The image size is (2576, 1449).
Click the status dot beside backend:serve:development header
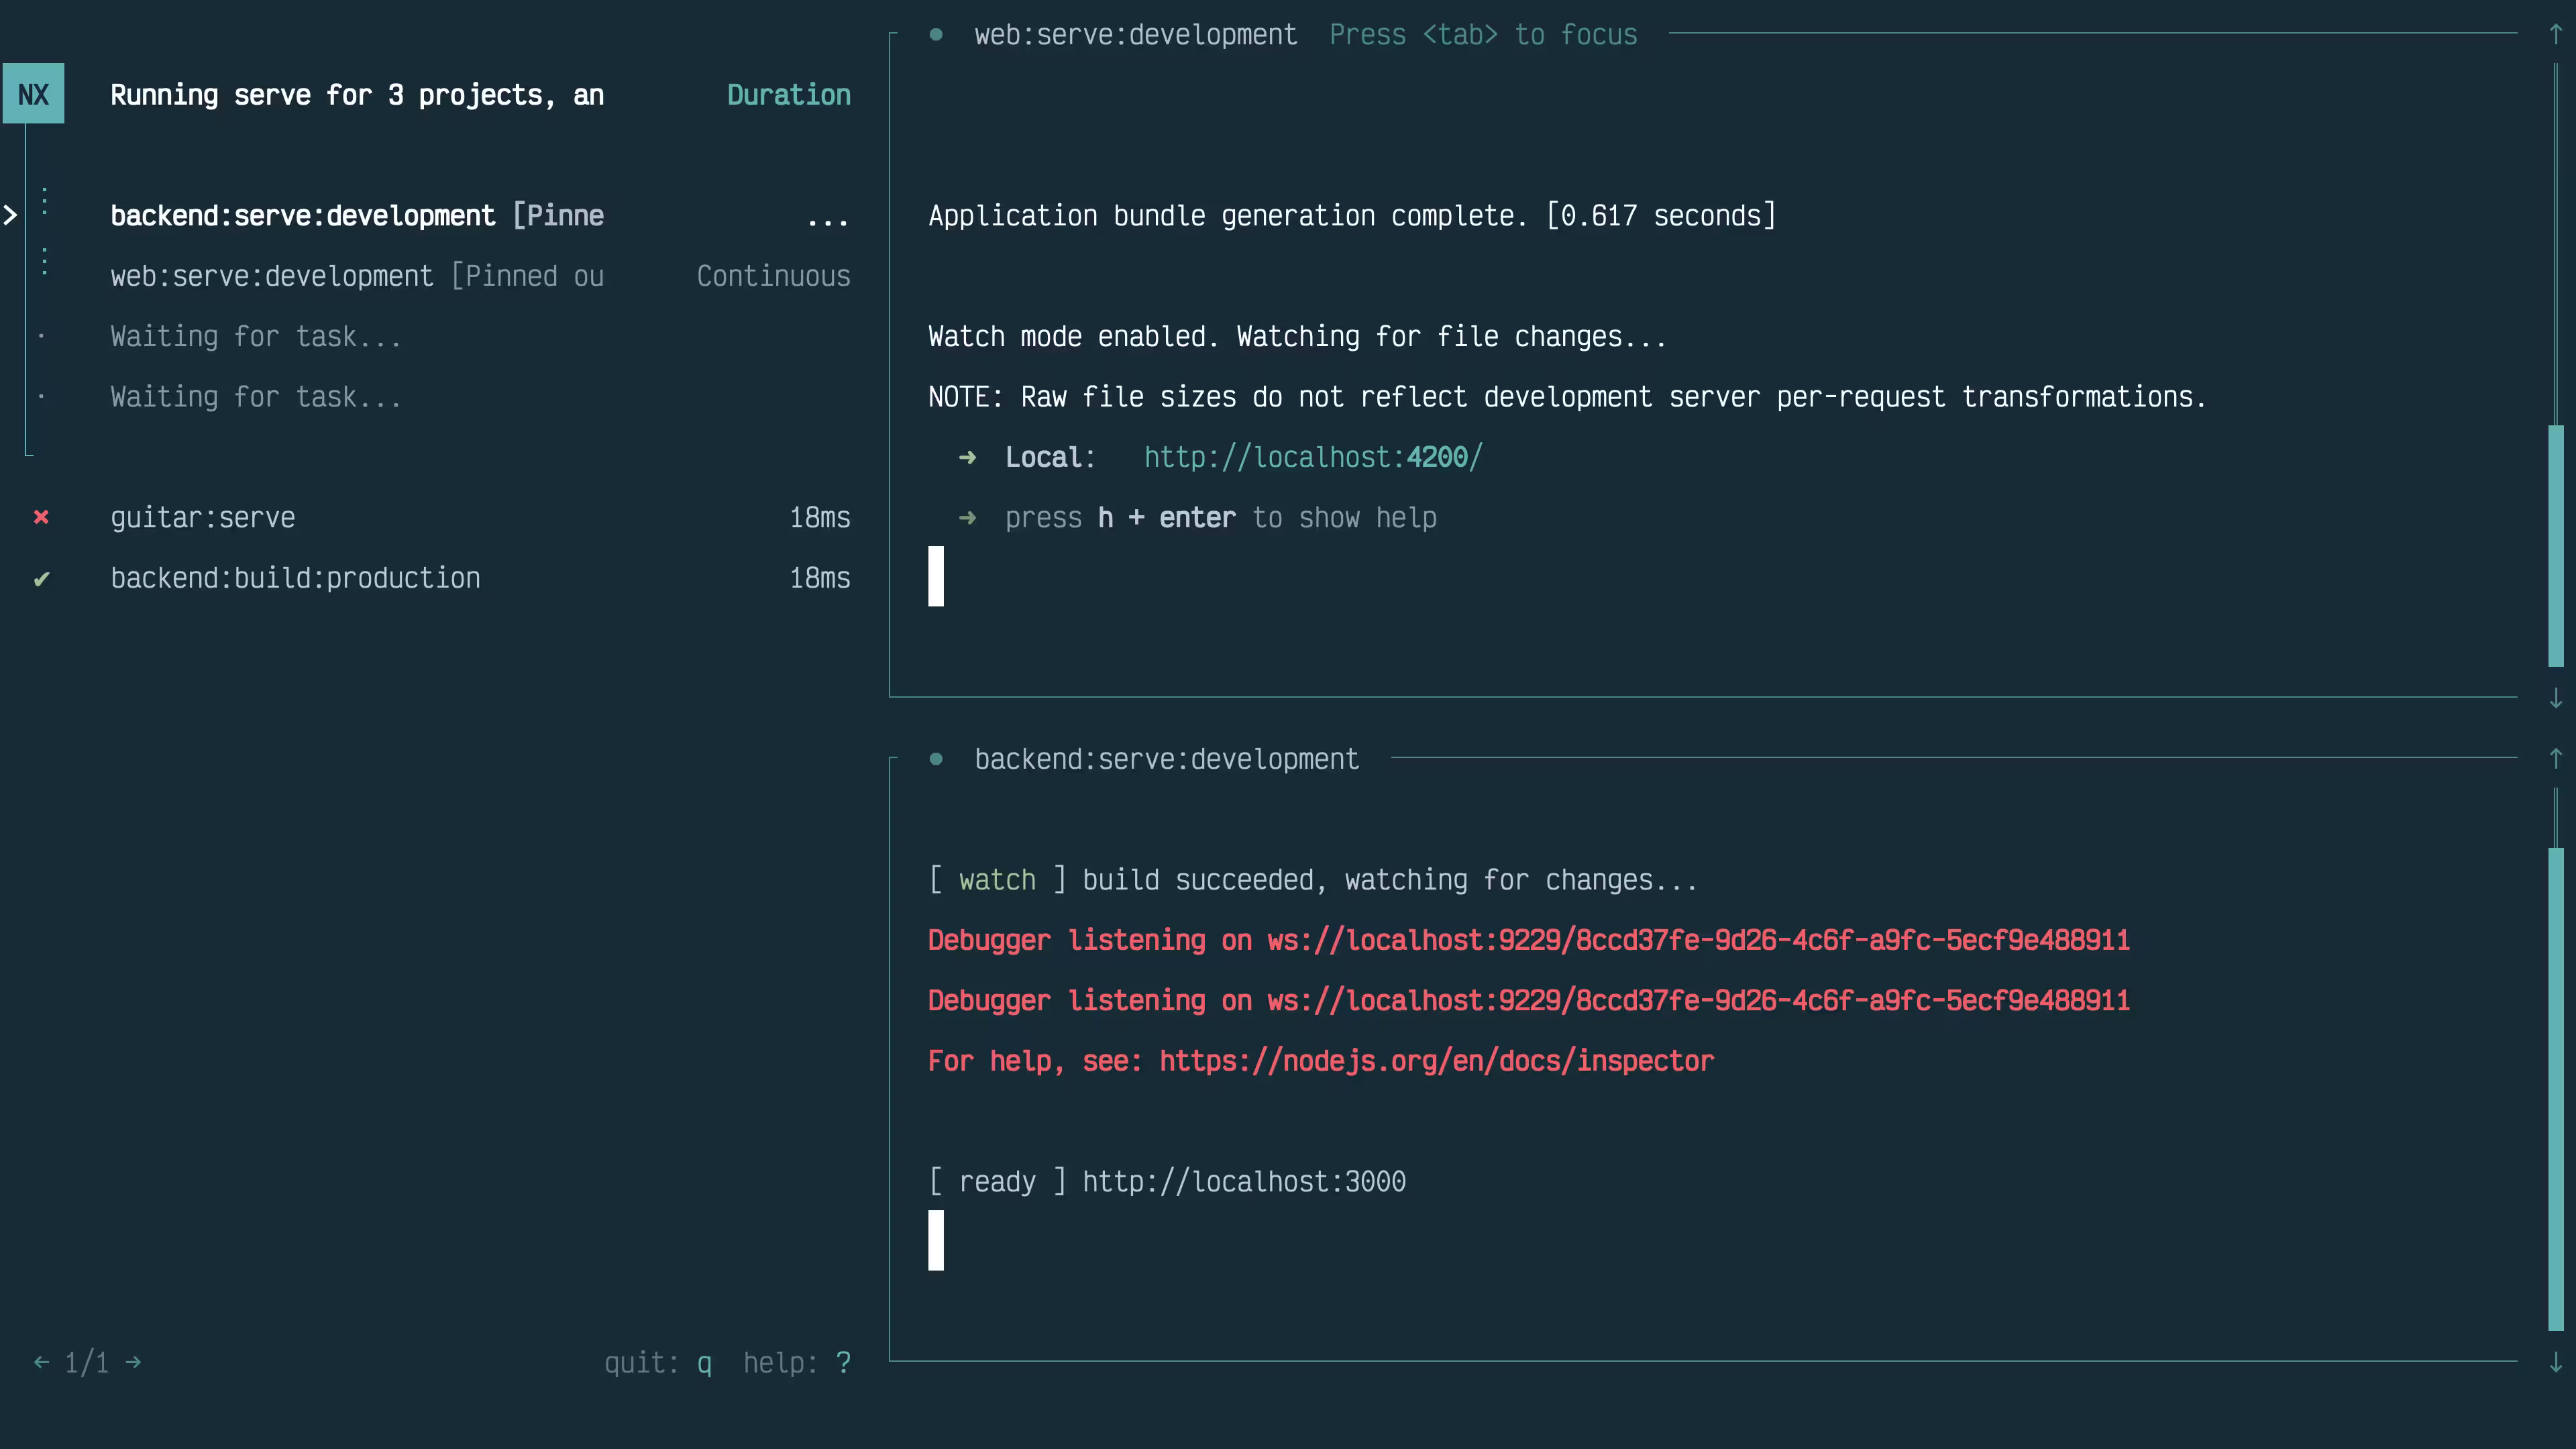937,758
